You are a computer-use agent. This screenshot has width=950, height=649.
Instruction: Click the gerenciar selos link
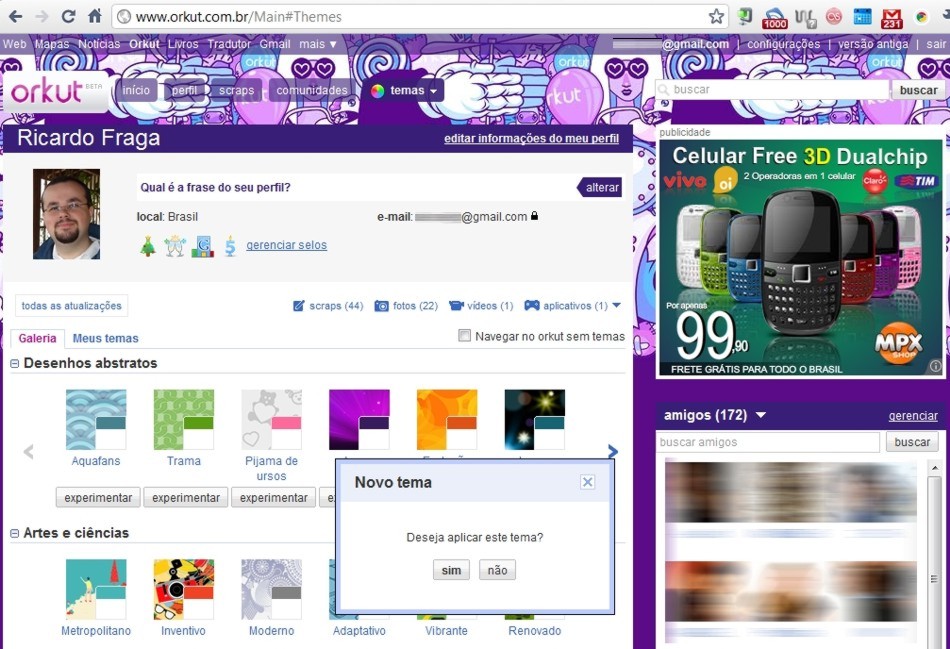tap(287, 244)
